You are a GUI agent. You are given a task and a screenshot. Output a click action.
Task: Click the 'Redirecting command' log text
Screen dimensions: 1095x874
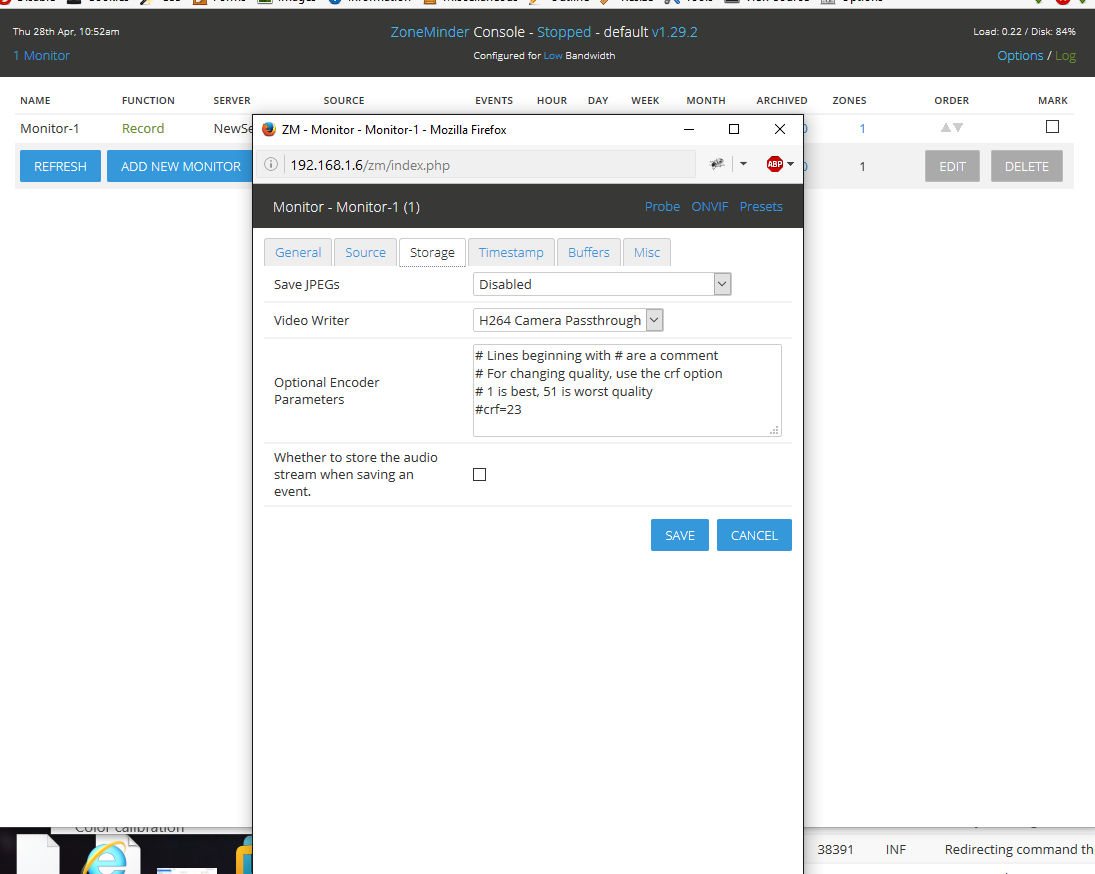1019,850
